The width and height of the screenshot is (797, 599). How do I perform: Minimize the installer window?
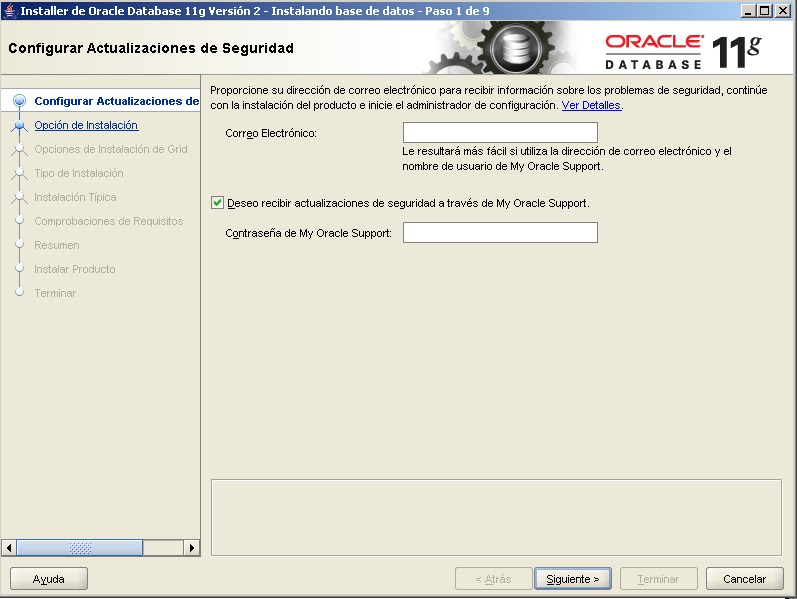tap(747, 11)
